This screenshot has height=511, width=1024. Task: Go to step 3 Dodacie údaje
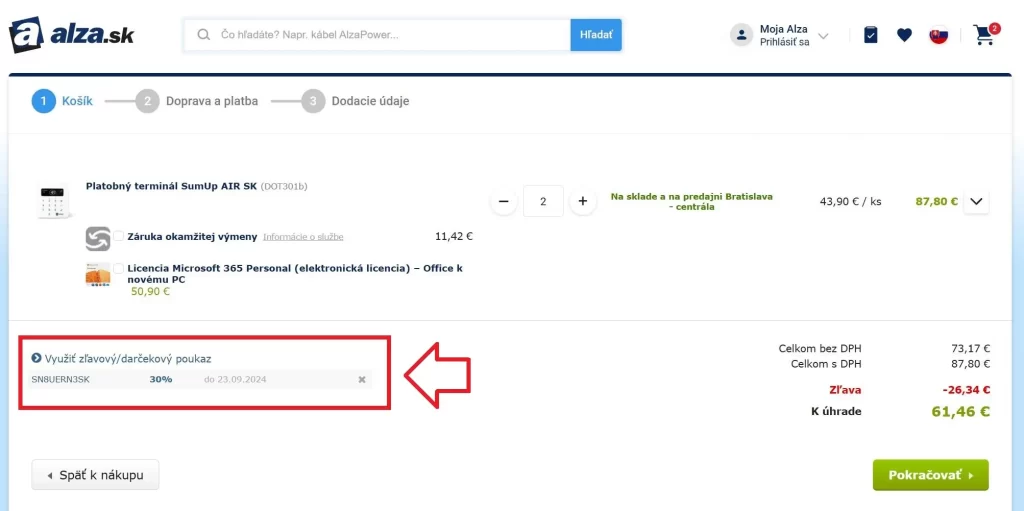(355, 101)
